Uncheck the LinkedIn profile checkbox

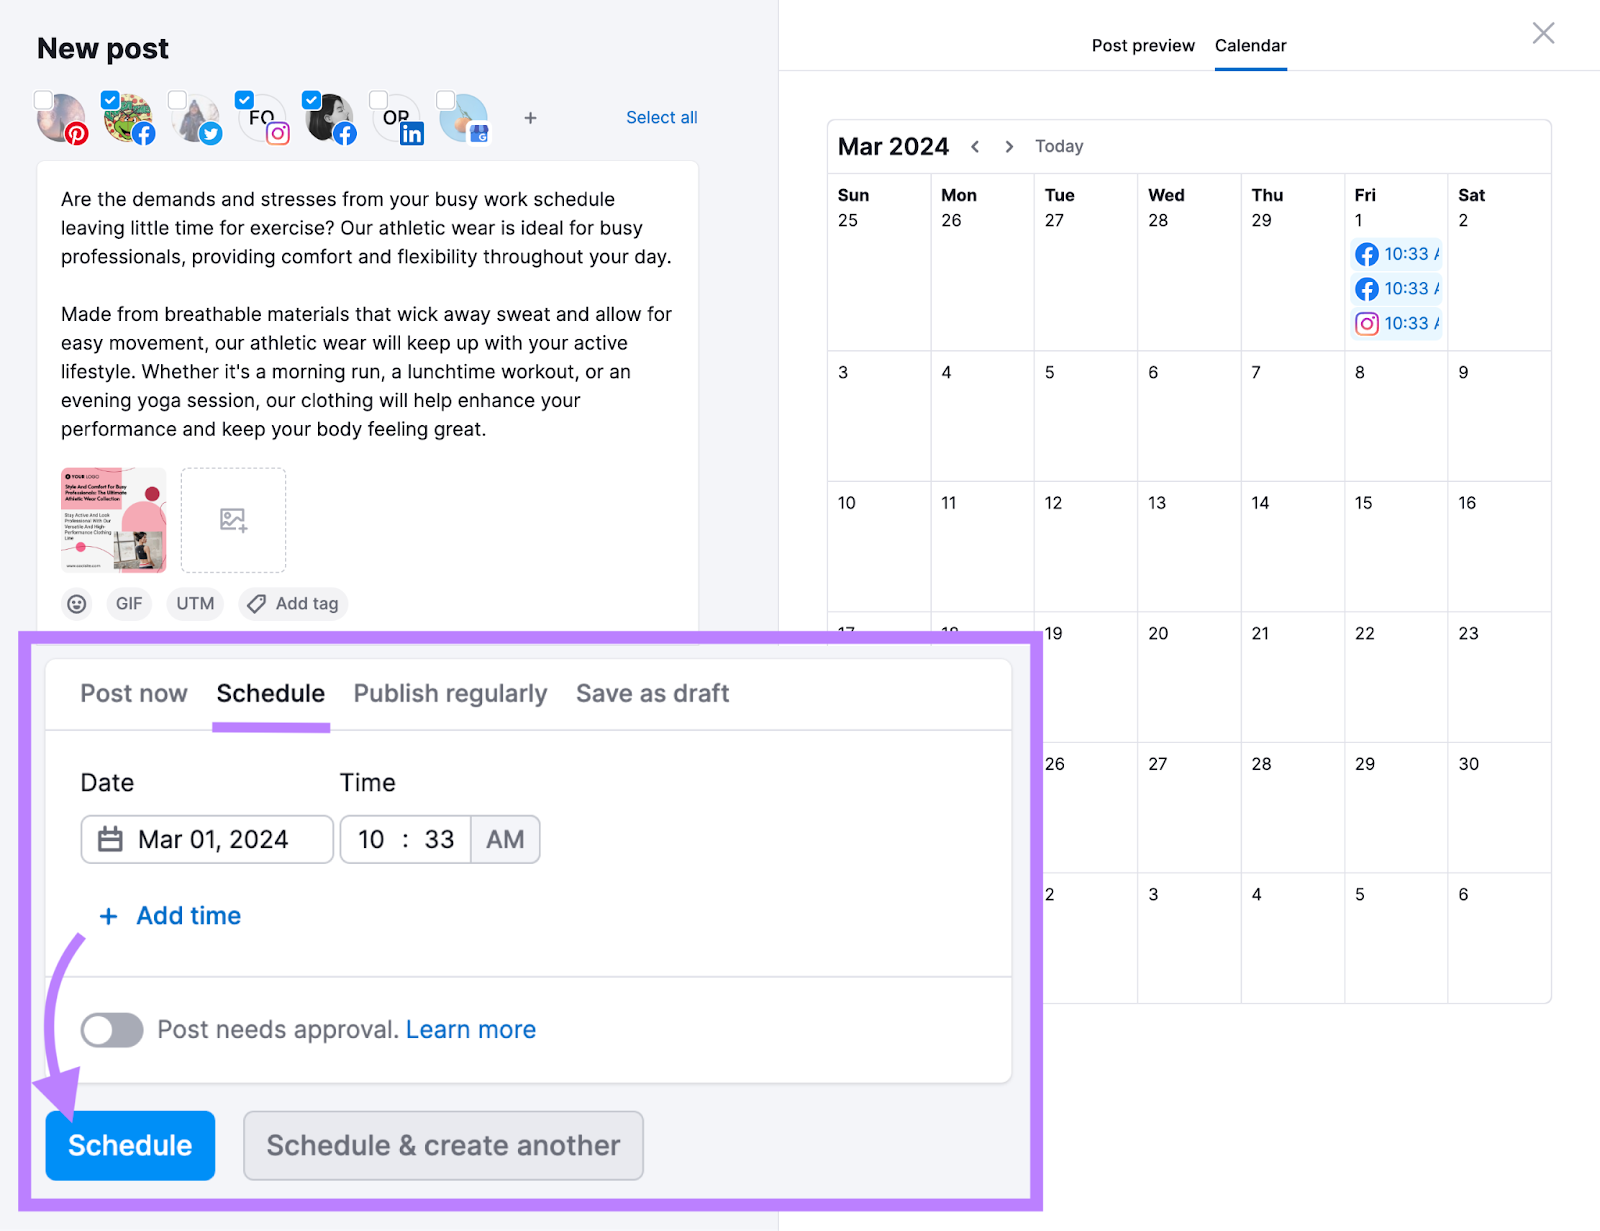(x=378, y=100)
